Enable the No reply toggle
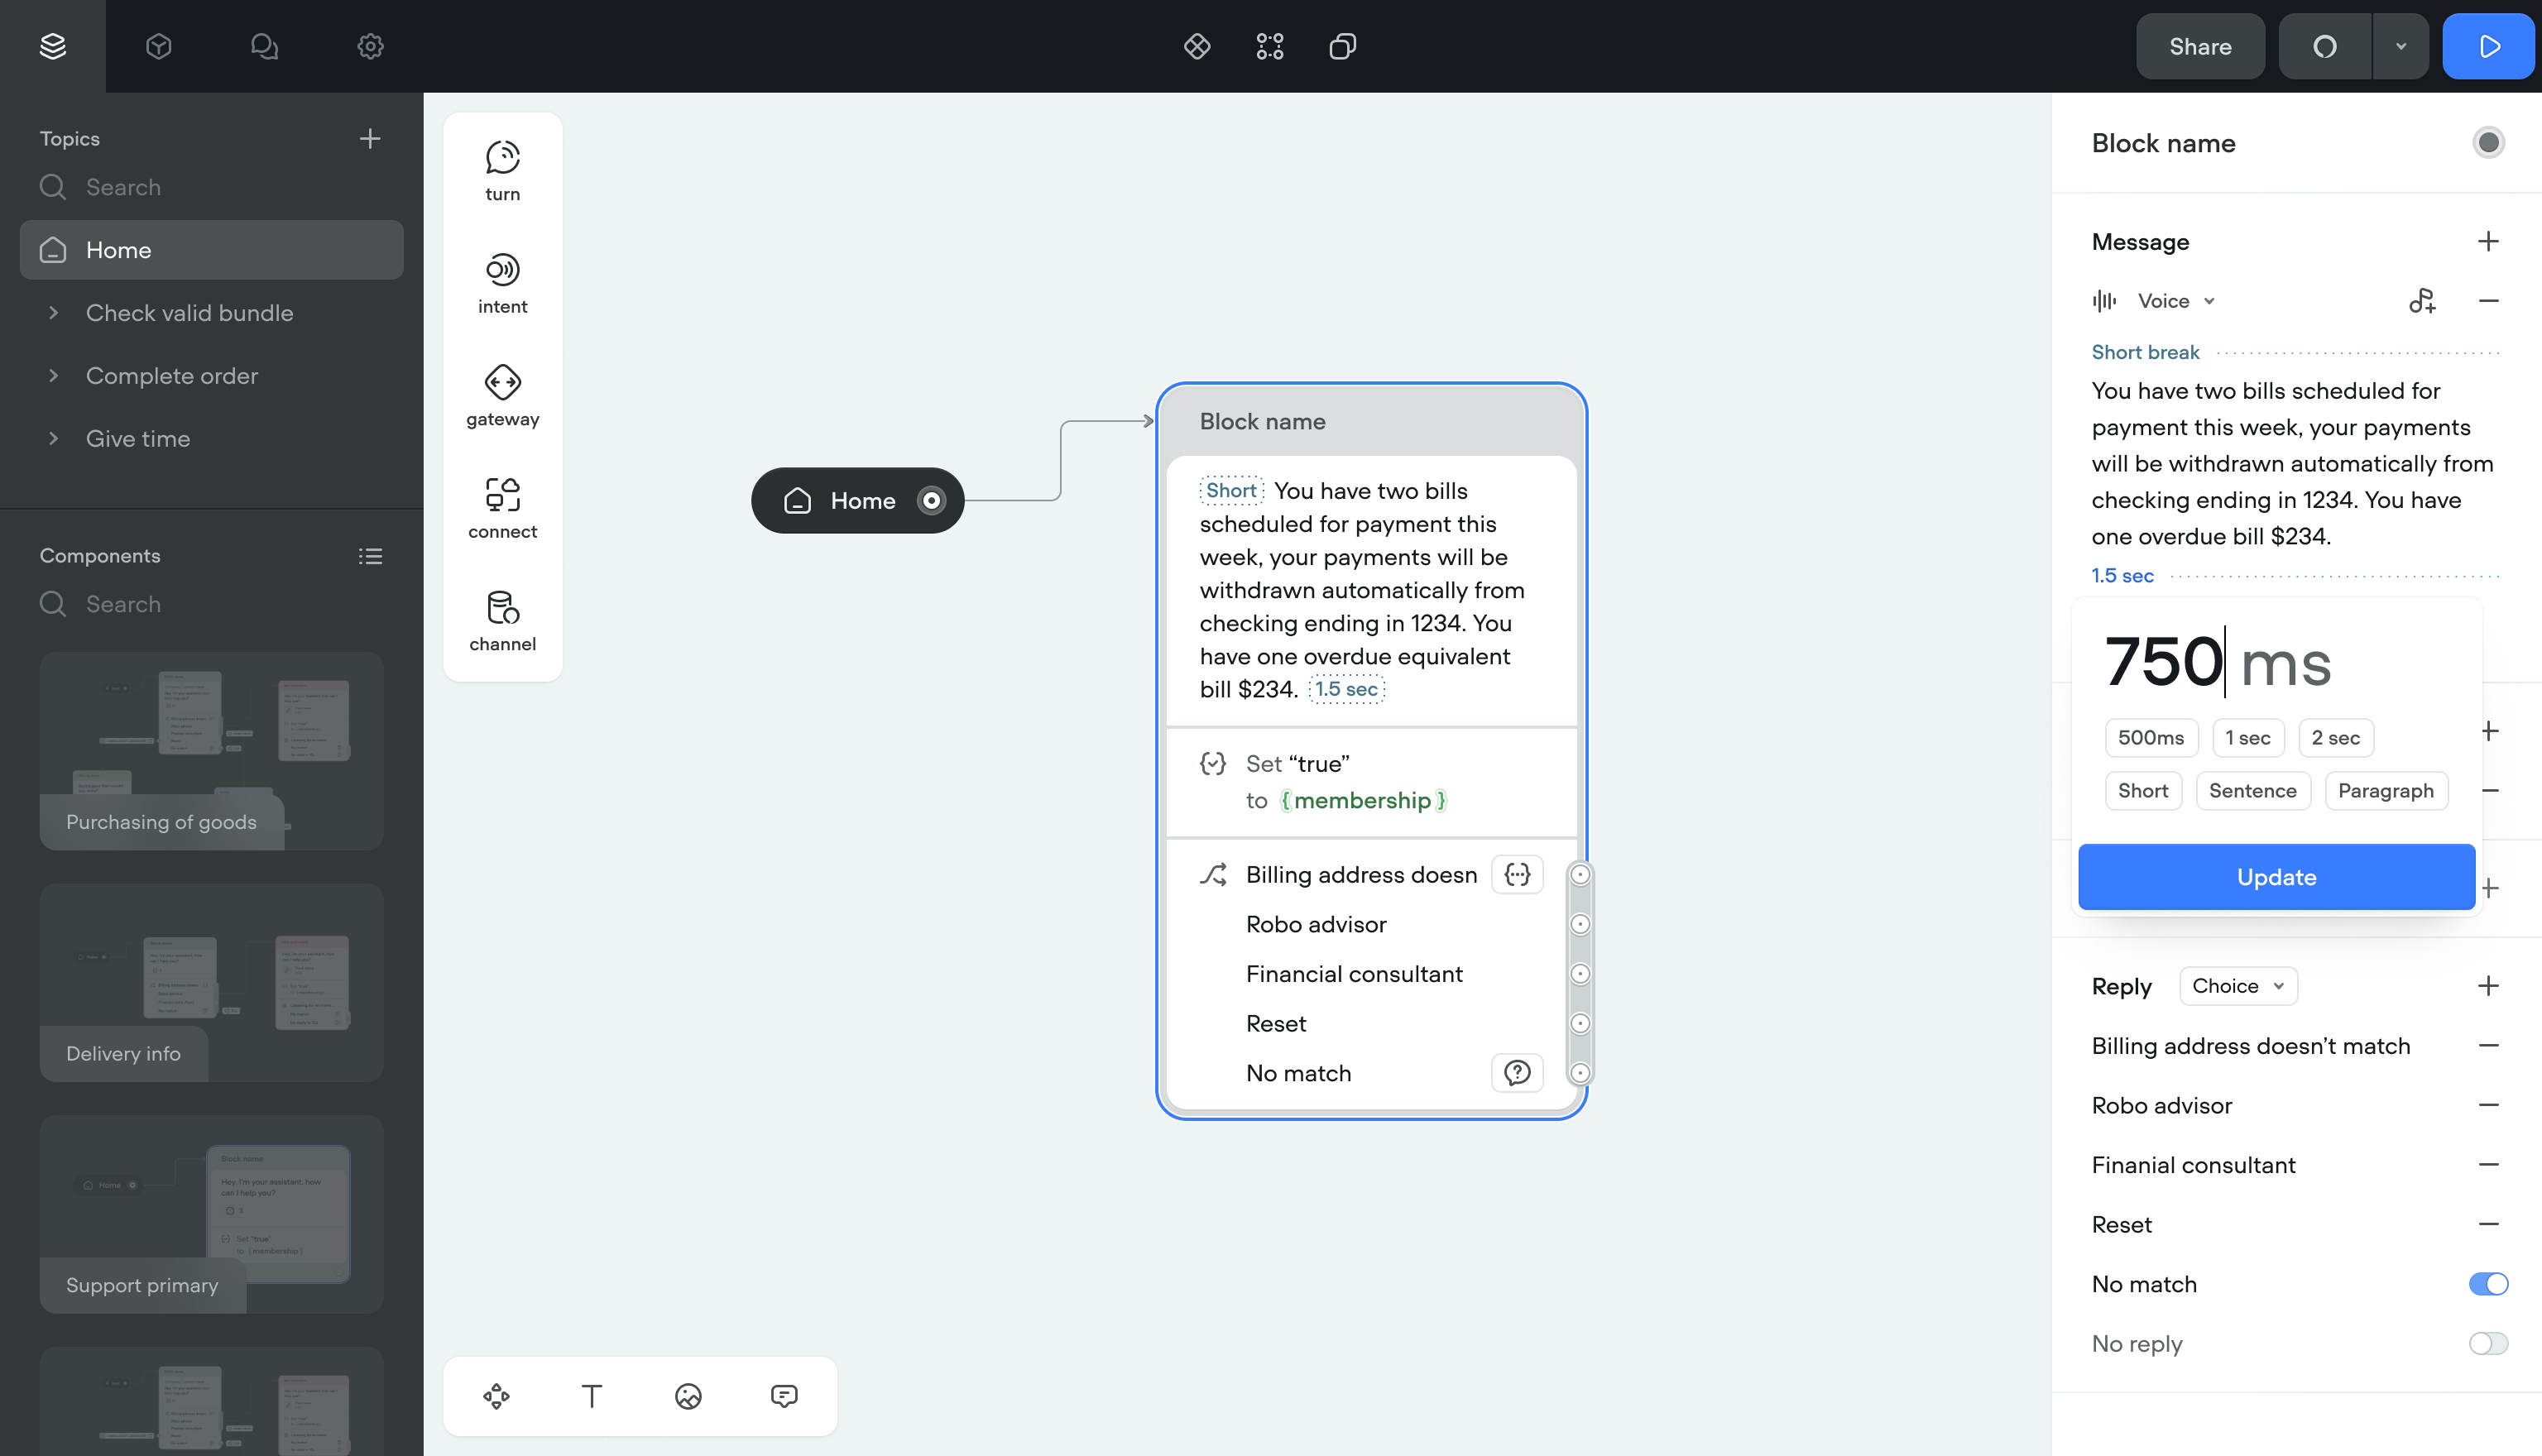This screenshot has width=2542, height=1456. click(x=2488, y=1343)
